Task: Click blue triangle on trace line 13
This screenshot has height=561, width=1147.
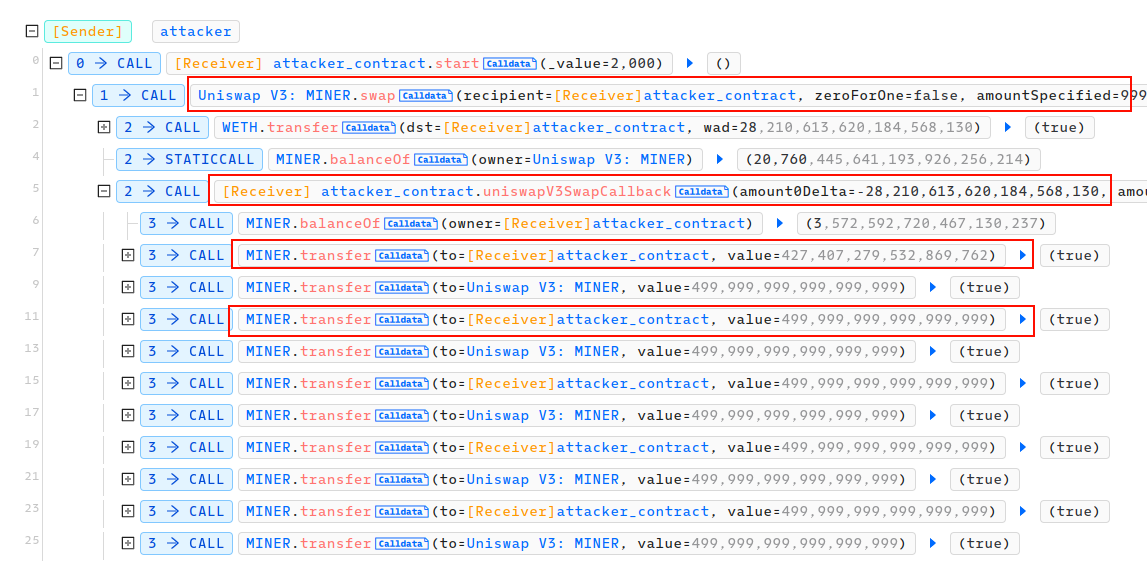Action: [x=933, y=352]
